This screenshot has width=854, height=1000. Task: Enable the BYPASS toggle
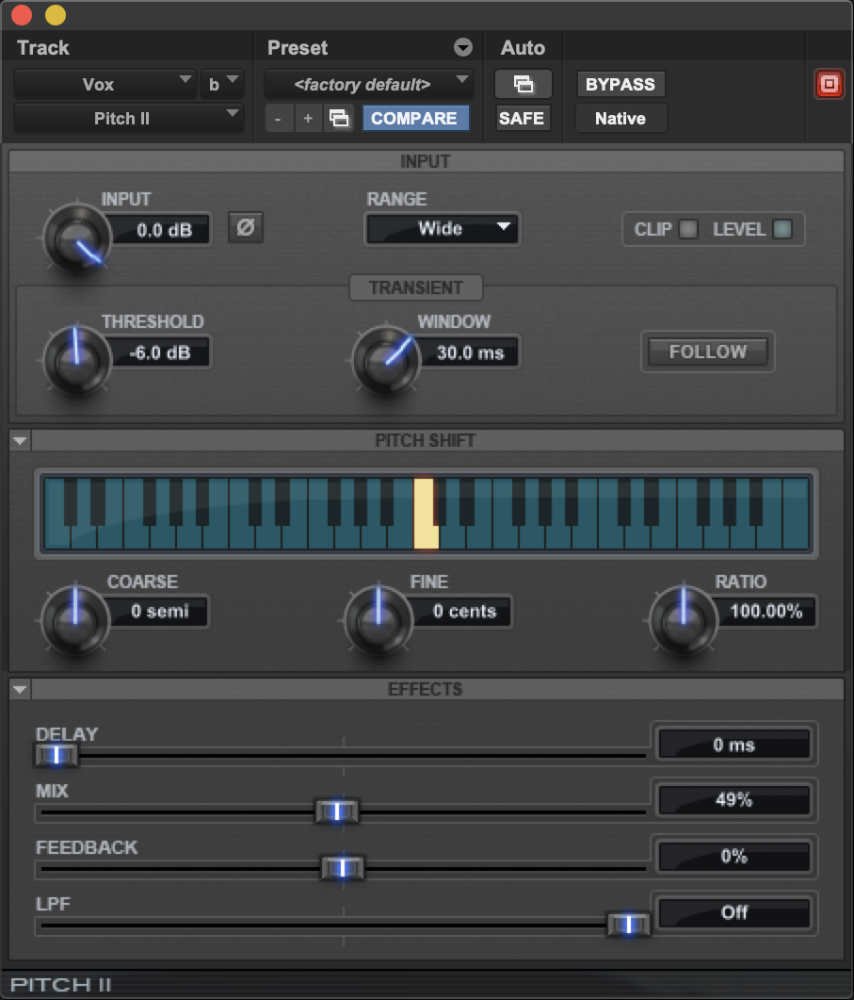click(620, 84)
